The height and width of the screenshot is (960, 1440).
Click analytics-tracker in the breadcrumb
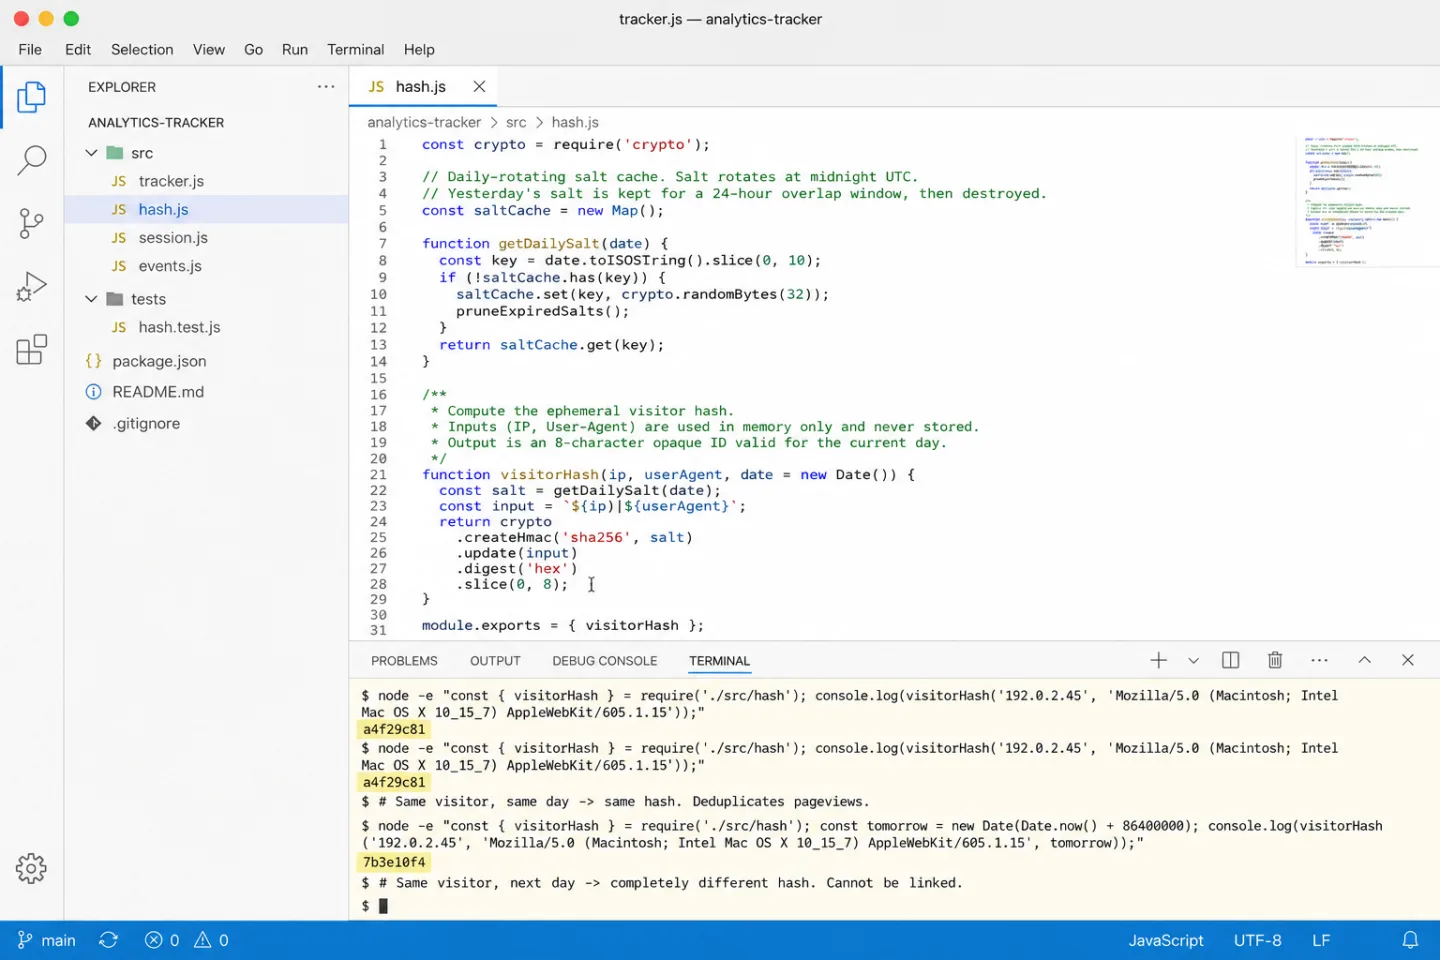pyautogui.click(x=424, y=122)
